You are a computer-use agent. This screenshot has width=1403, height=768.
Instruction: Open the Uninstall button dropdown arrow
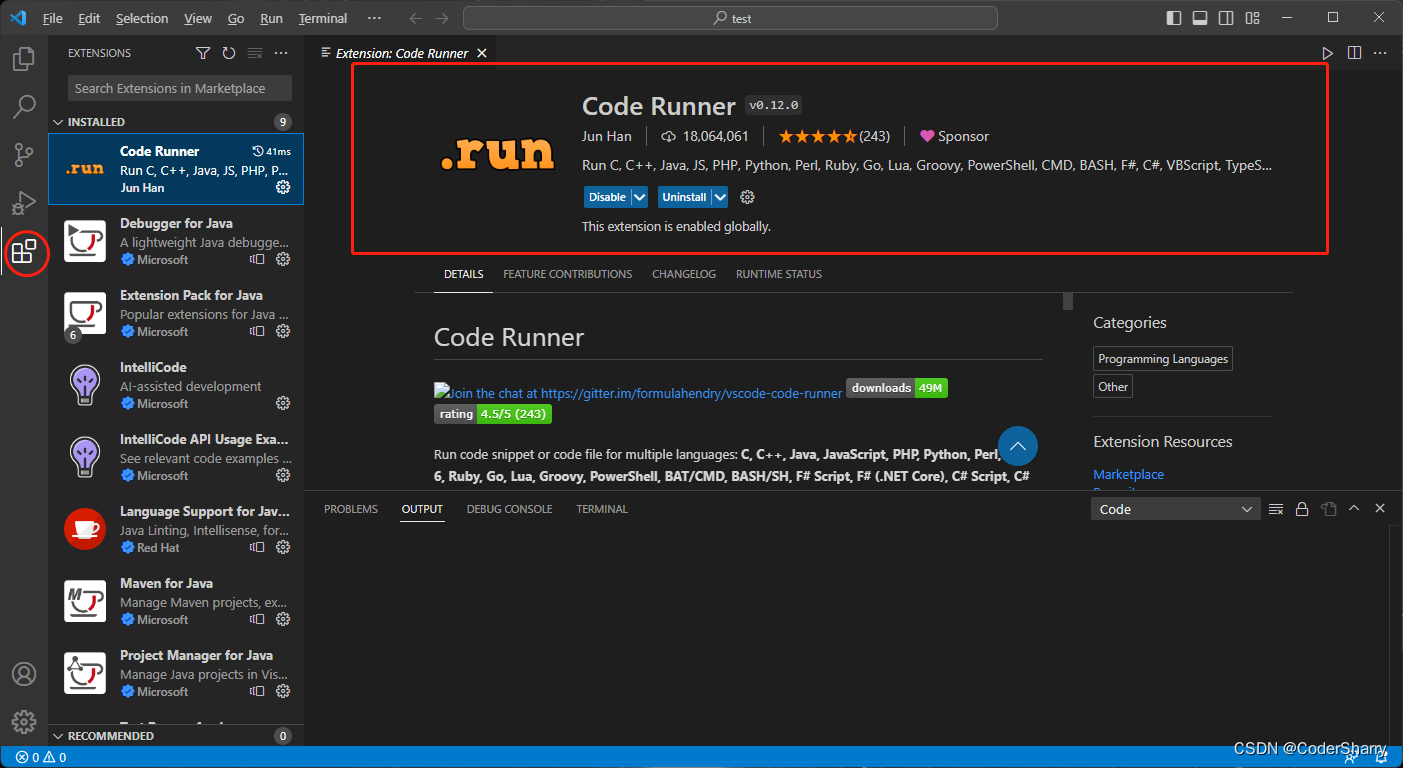(719, 197)
